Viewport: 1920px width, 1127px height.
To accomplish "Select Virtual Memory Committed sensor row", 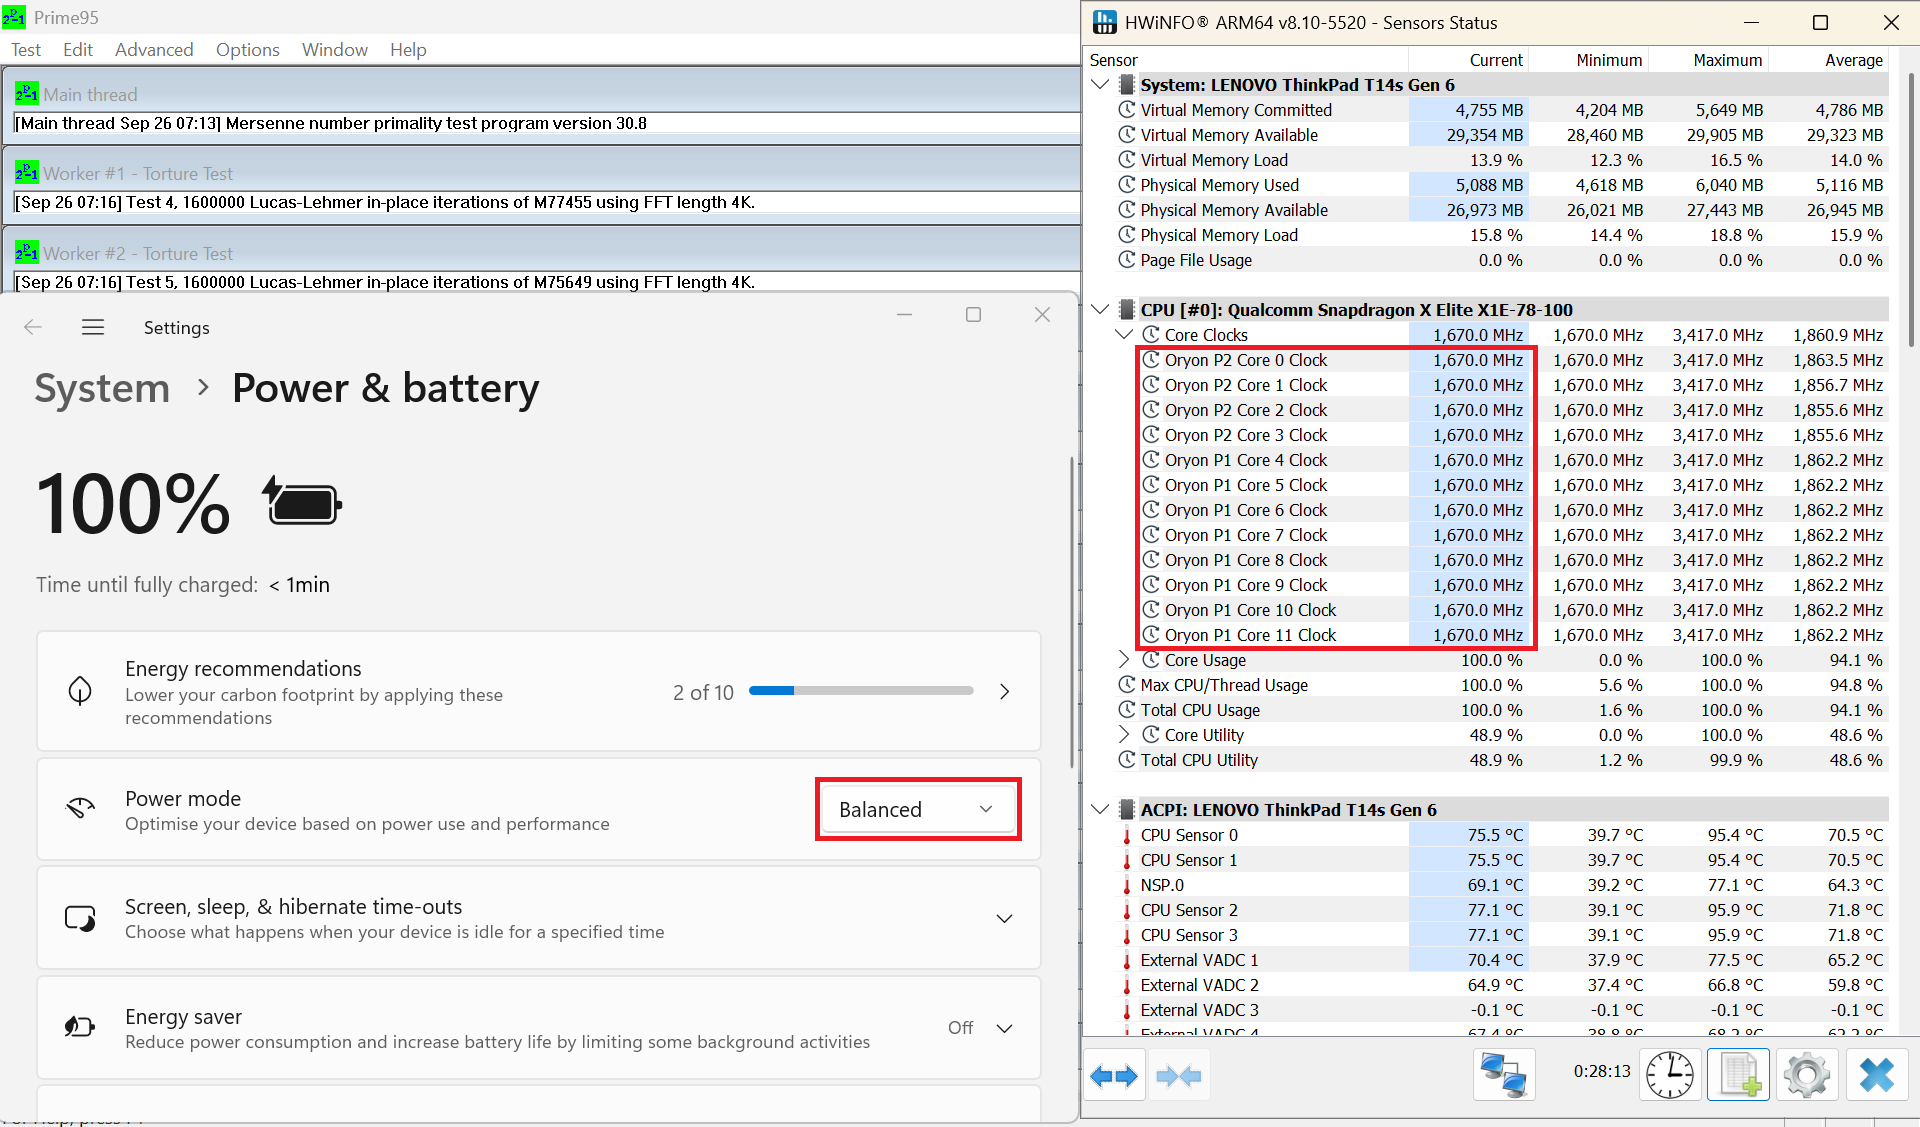I will [x=1500, y=110].
